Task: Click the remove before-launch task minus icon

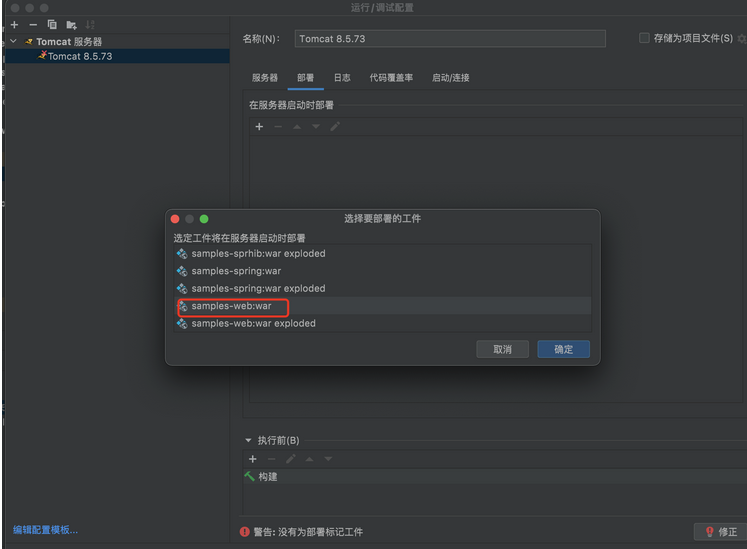Action: 272,459
